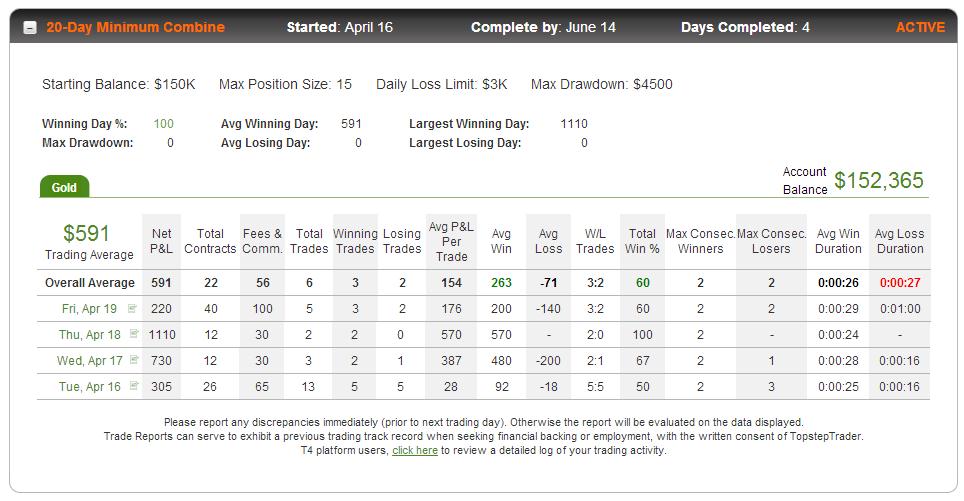Open the note icon for Thu, Apr 18

[135, 334]
